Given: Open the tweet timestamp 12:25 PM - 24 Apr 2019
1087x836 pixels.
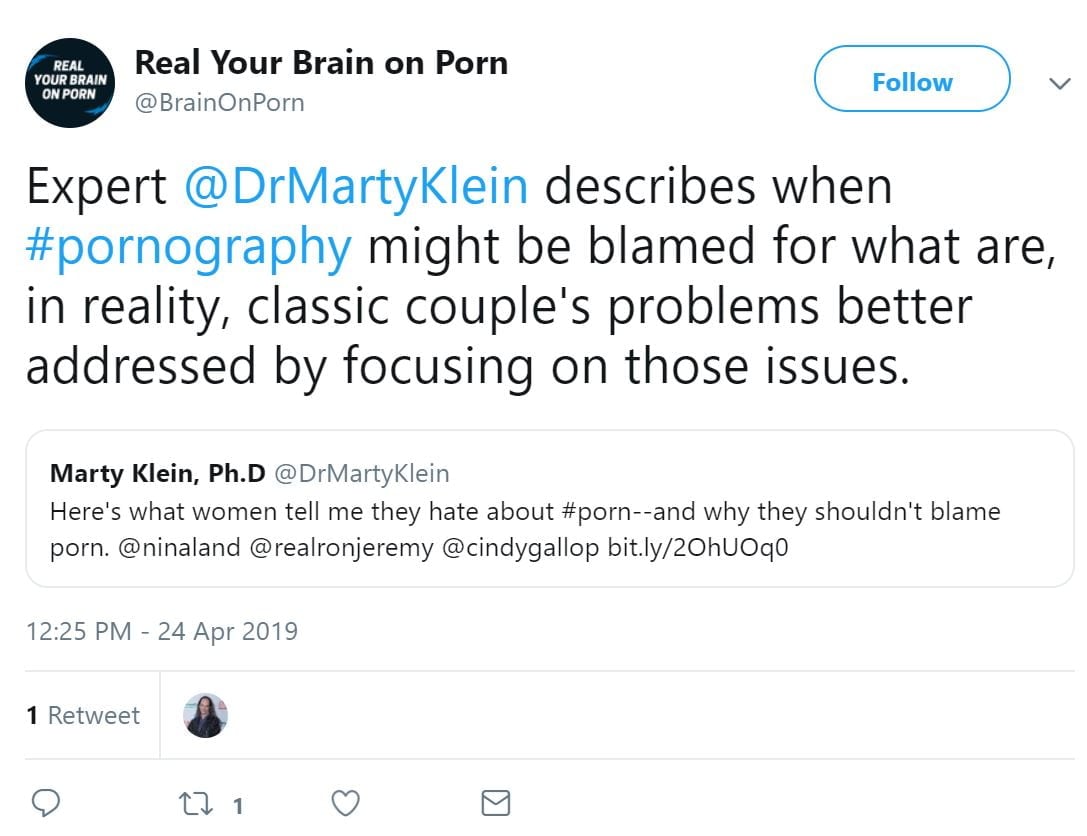Looking at the screenshot, I should click(162, 631).
